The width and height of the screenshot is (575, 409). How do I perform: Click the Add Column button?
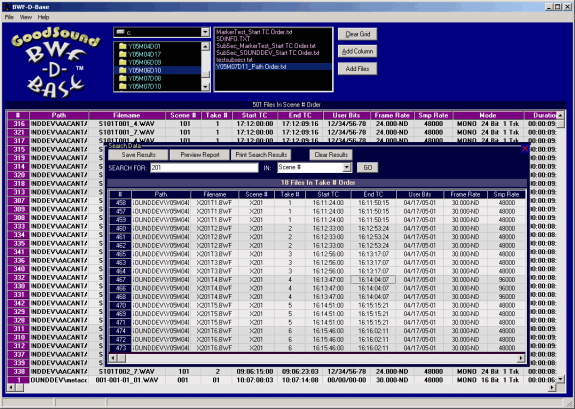coord(358,51)
